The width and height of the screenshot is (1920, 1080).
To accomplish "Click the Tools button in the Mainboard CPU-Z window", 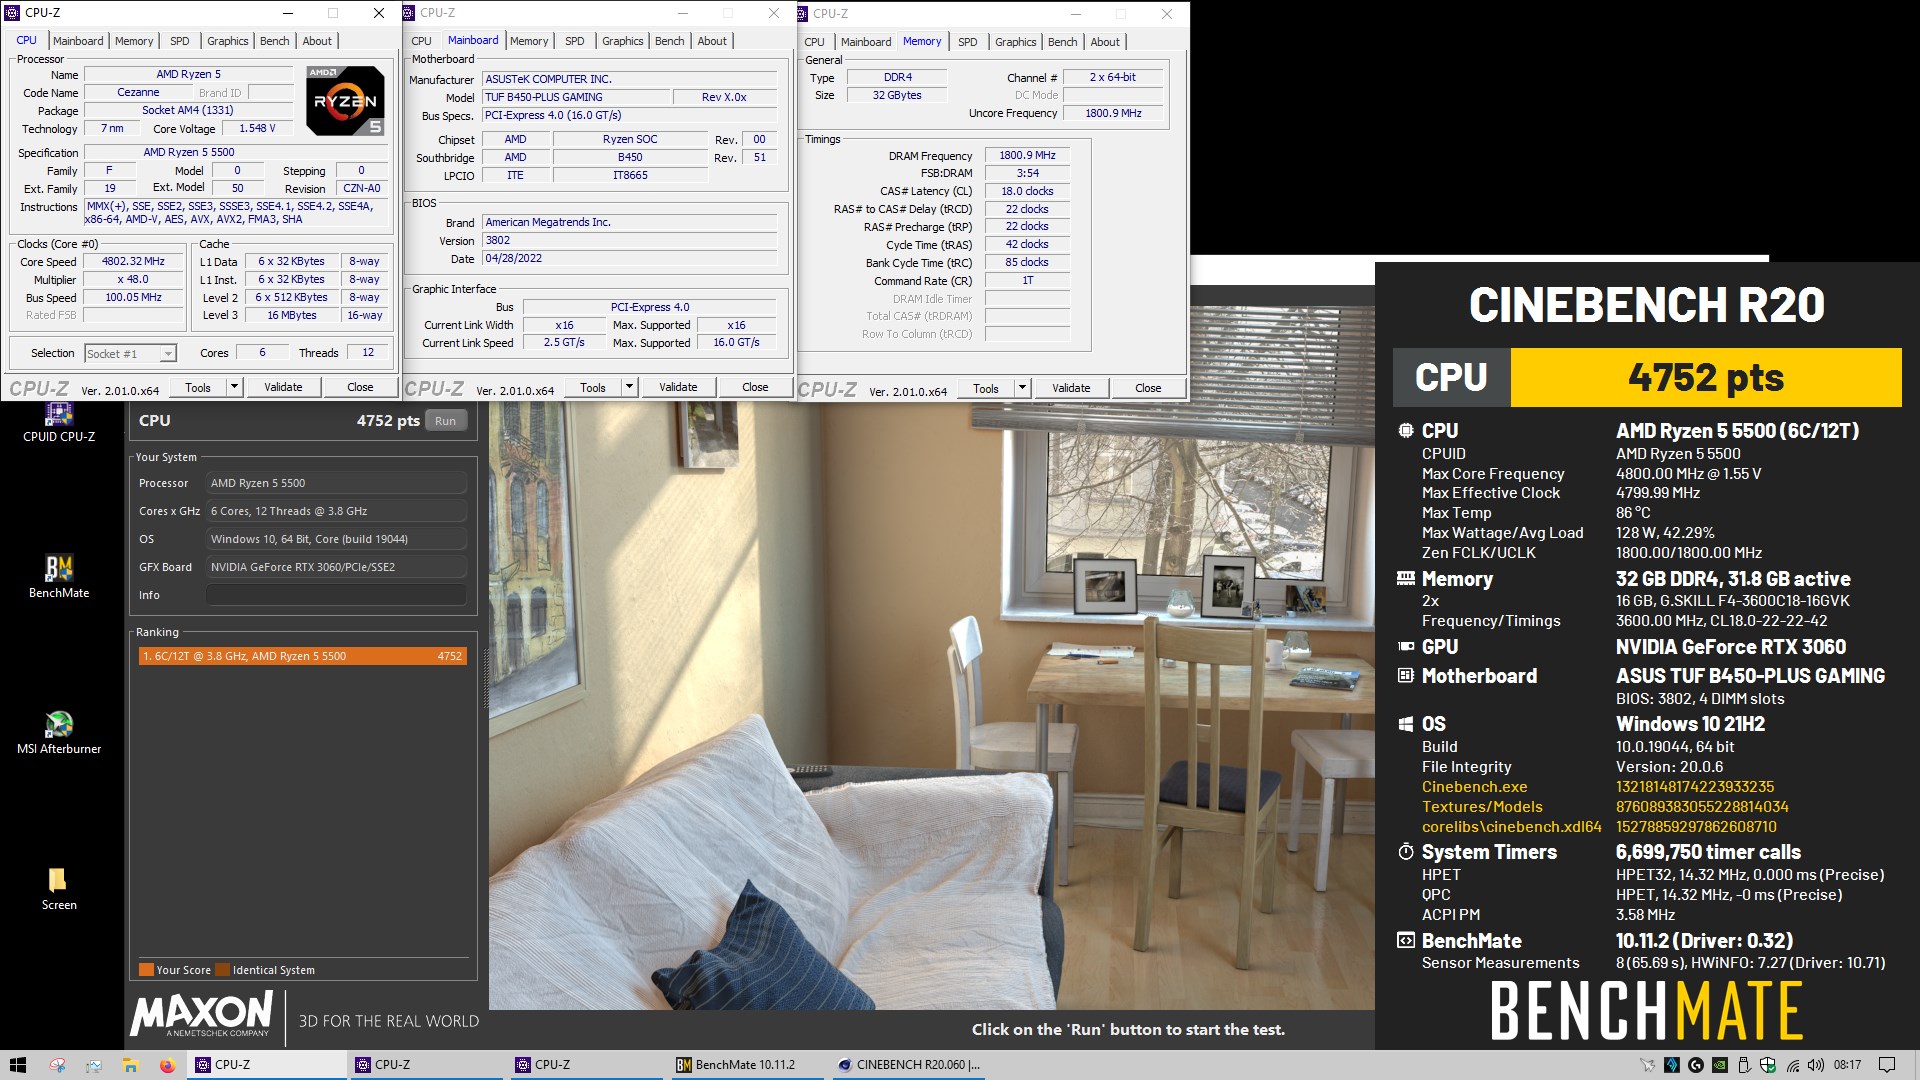I will pyautogui.click(x=593, y=387).
